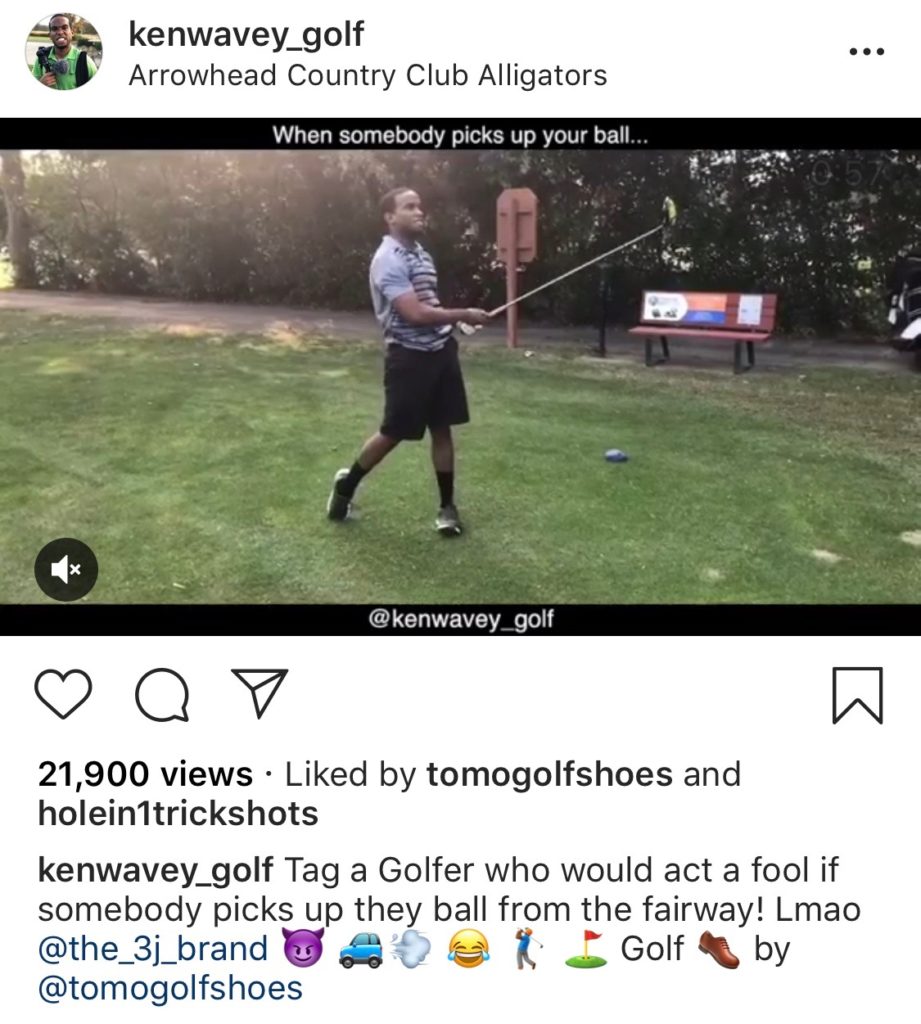
Task: Open the kenwavey_golf profile picture
Action: tap(64, 52)
